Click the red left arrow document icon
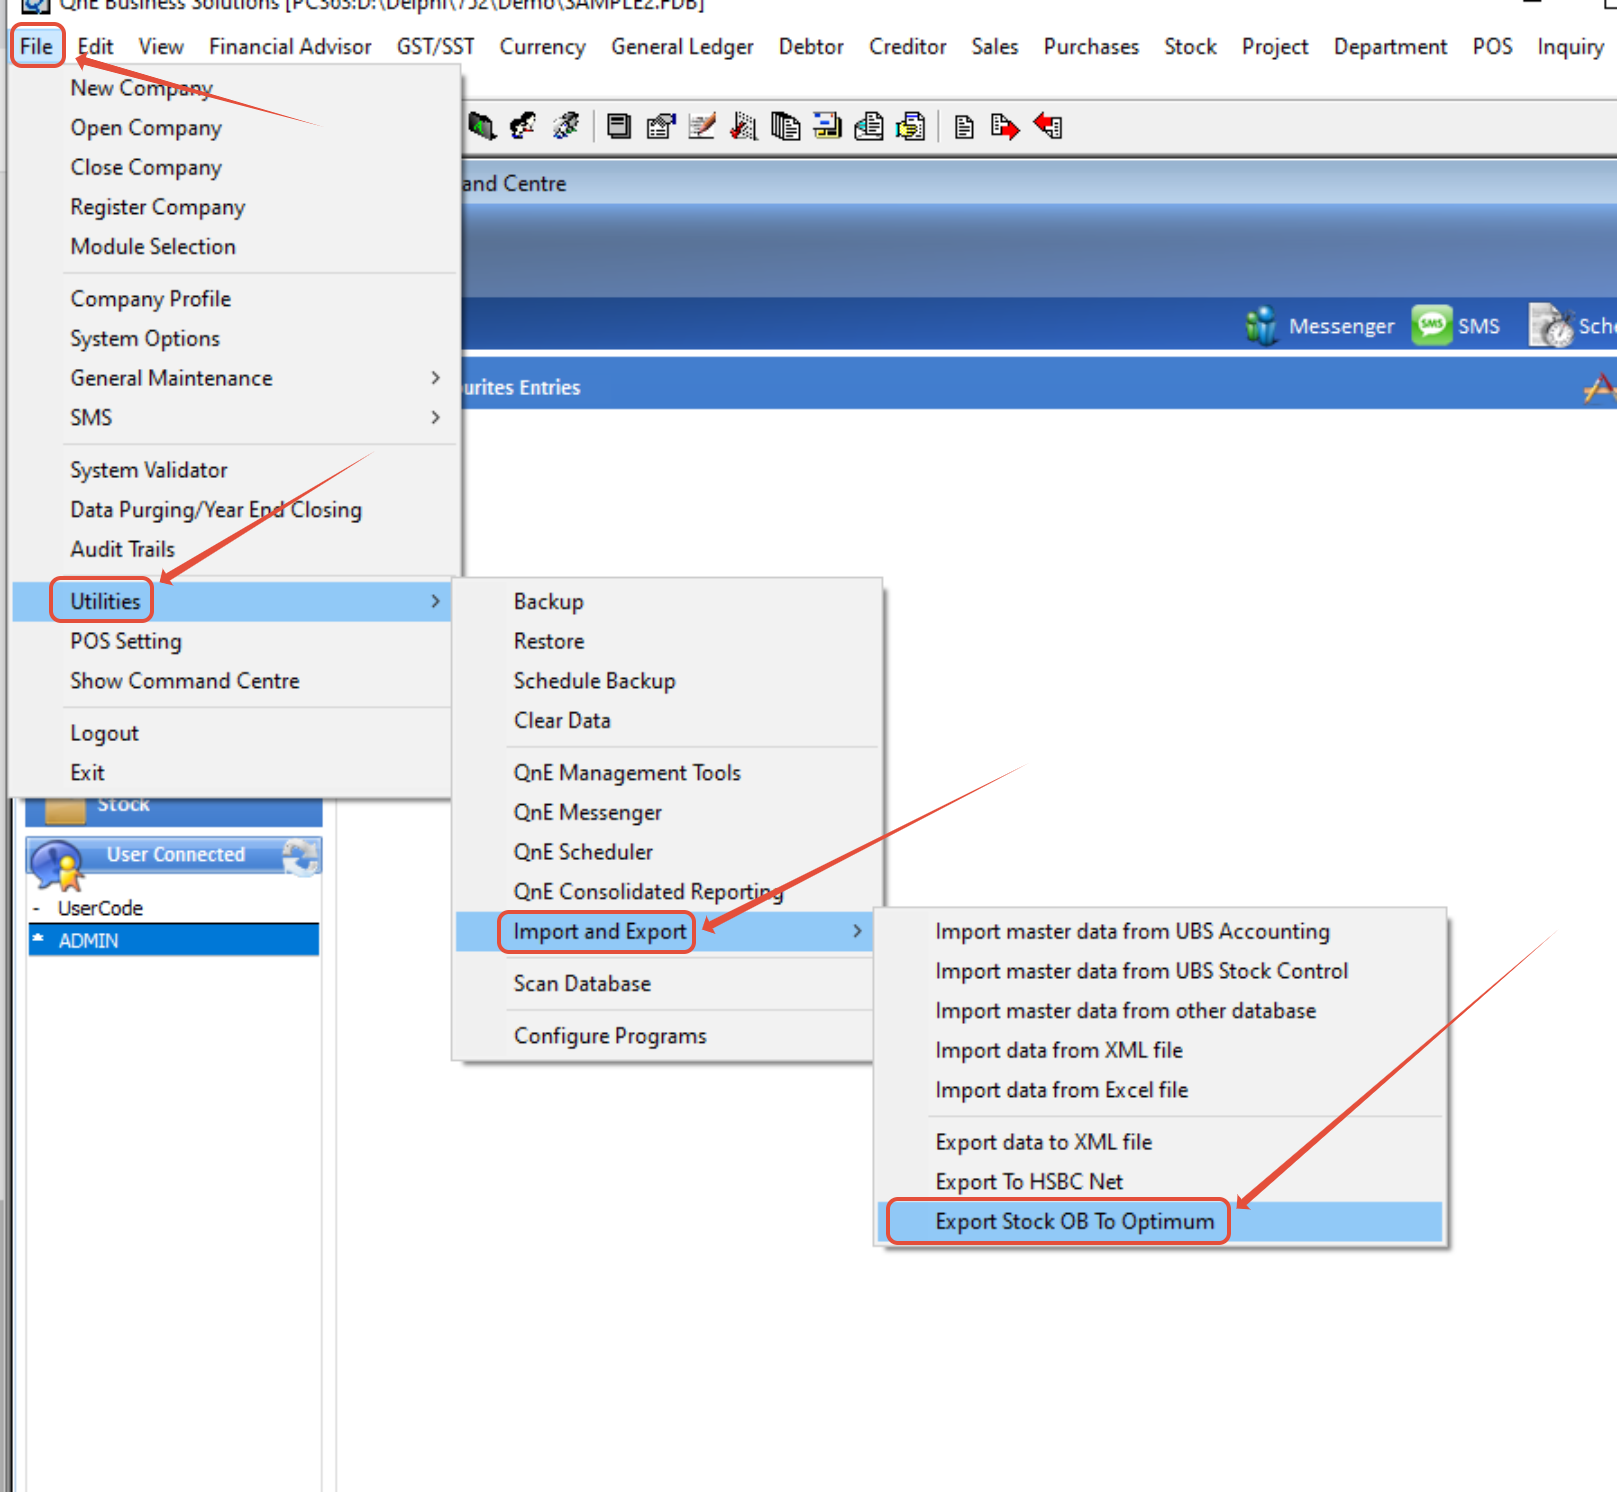This screenshot has width=1617, height=1492. tap(1048, 126)
